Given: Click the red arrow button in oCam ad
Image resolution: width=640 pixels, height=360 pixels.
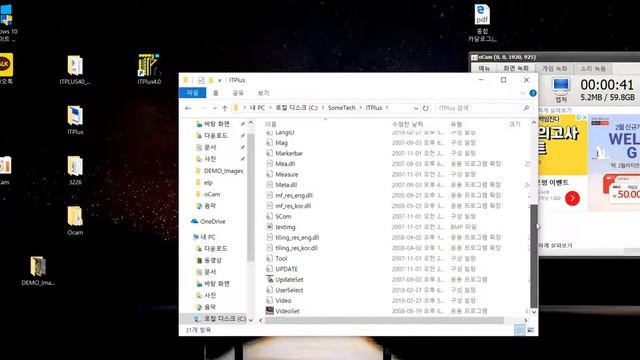Looking at the screenshot, I should (x=572, y=198).
